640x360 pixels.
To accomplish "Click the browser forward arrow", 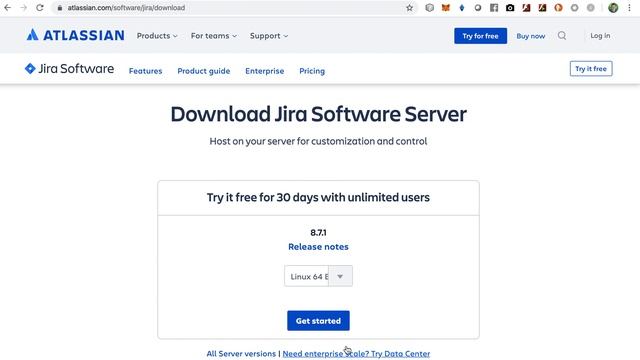I will tap(23, 8).
